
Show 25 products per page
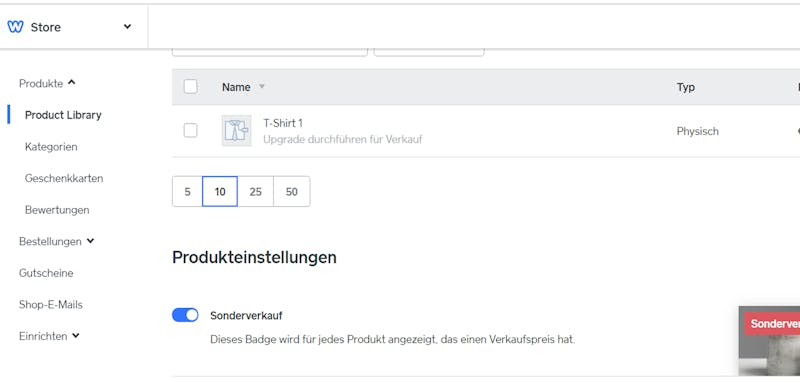256,192
